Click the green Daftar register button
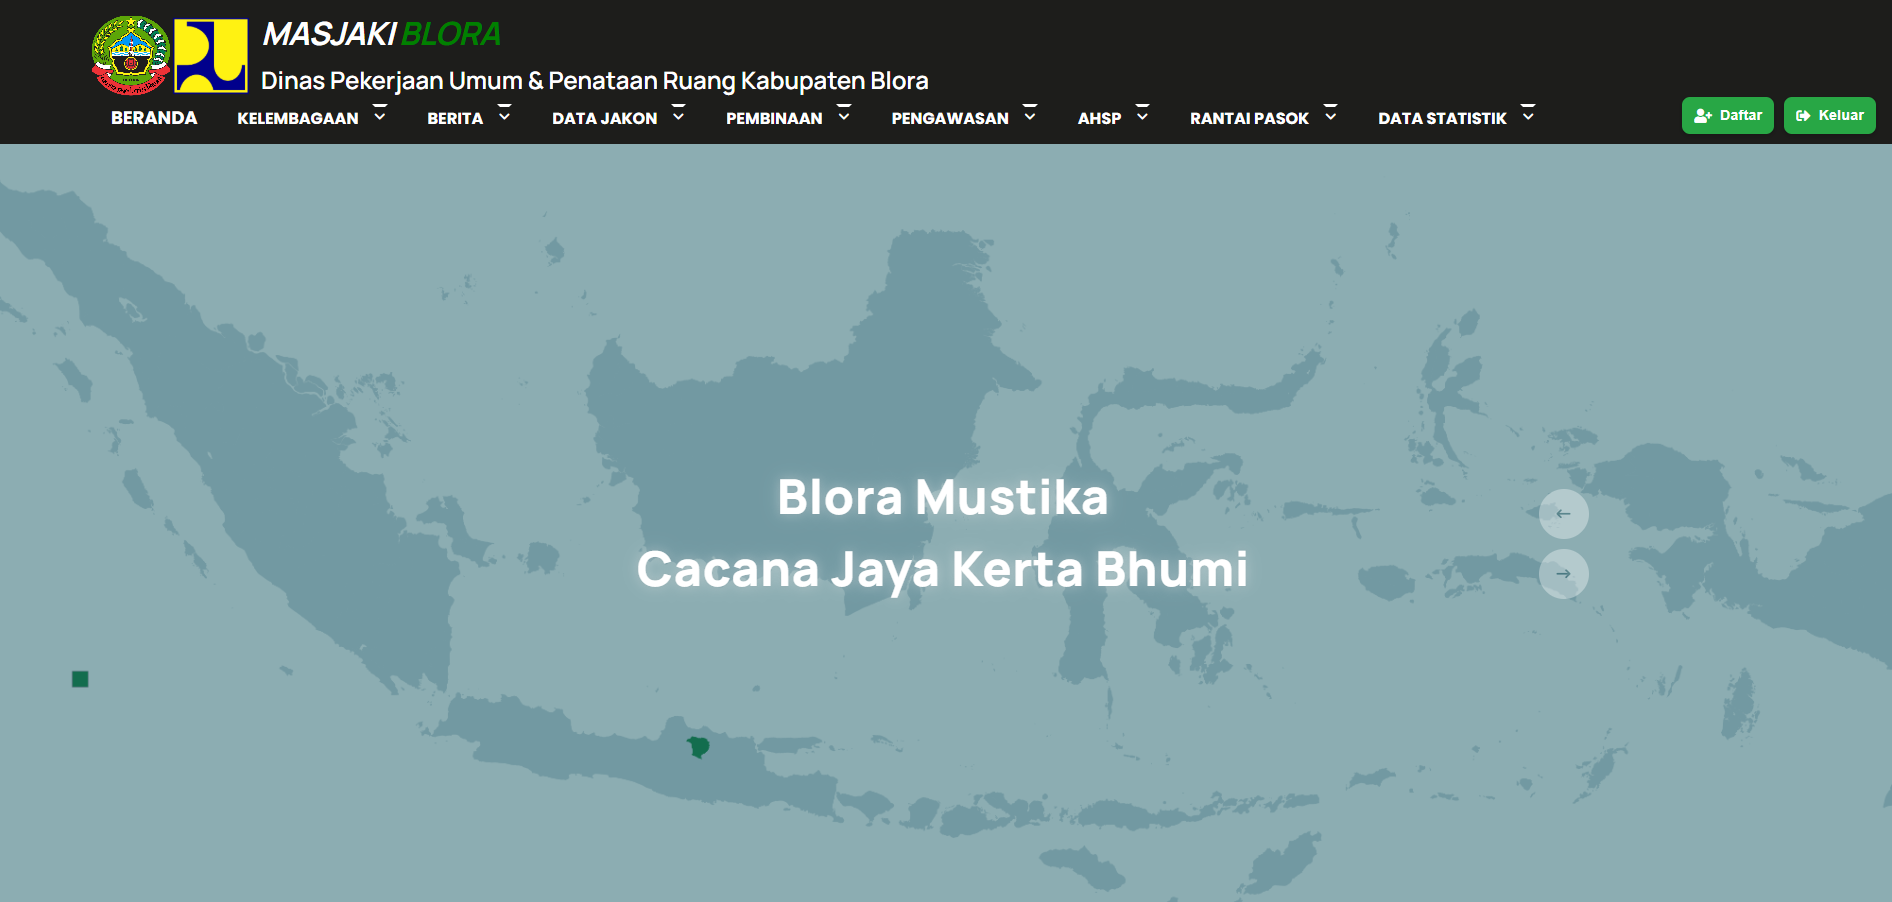This screenshot has height=902, width=1892. tap(1727, 115)
